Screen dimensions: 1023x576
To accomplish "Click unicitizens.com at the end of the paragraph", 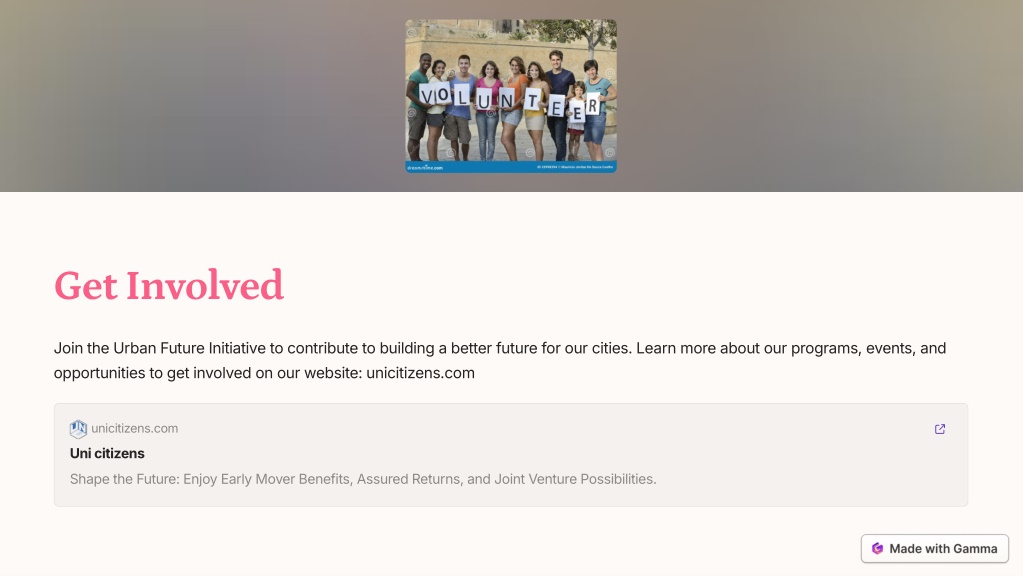I will coord(420,373).
